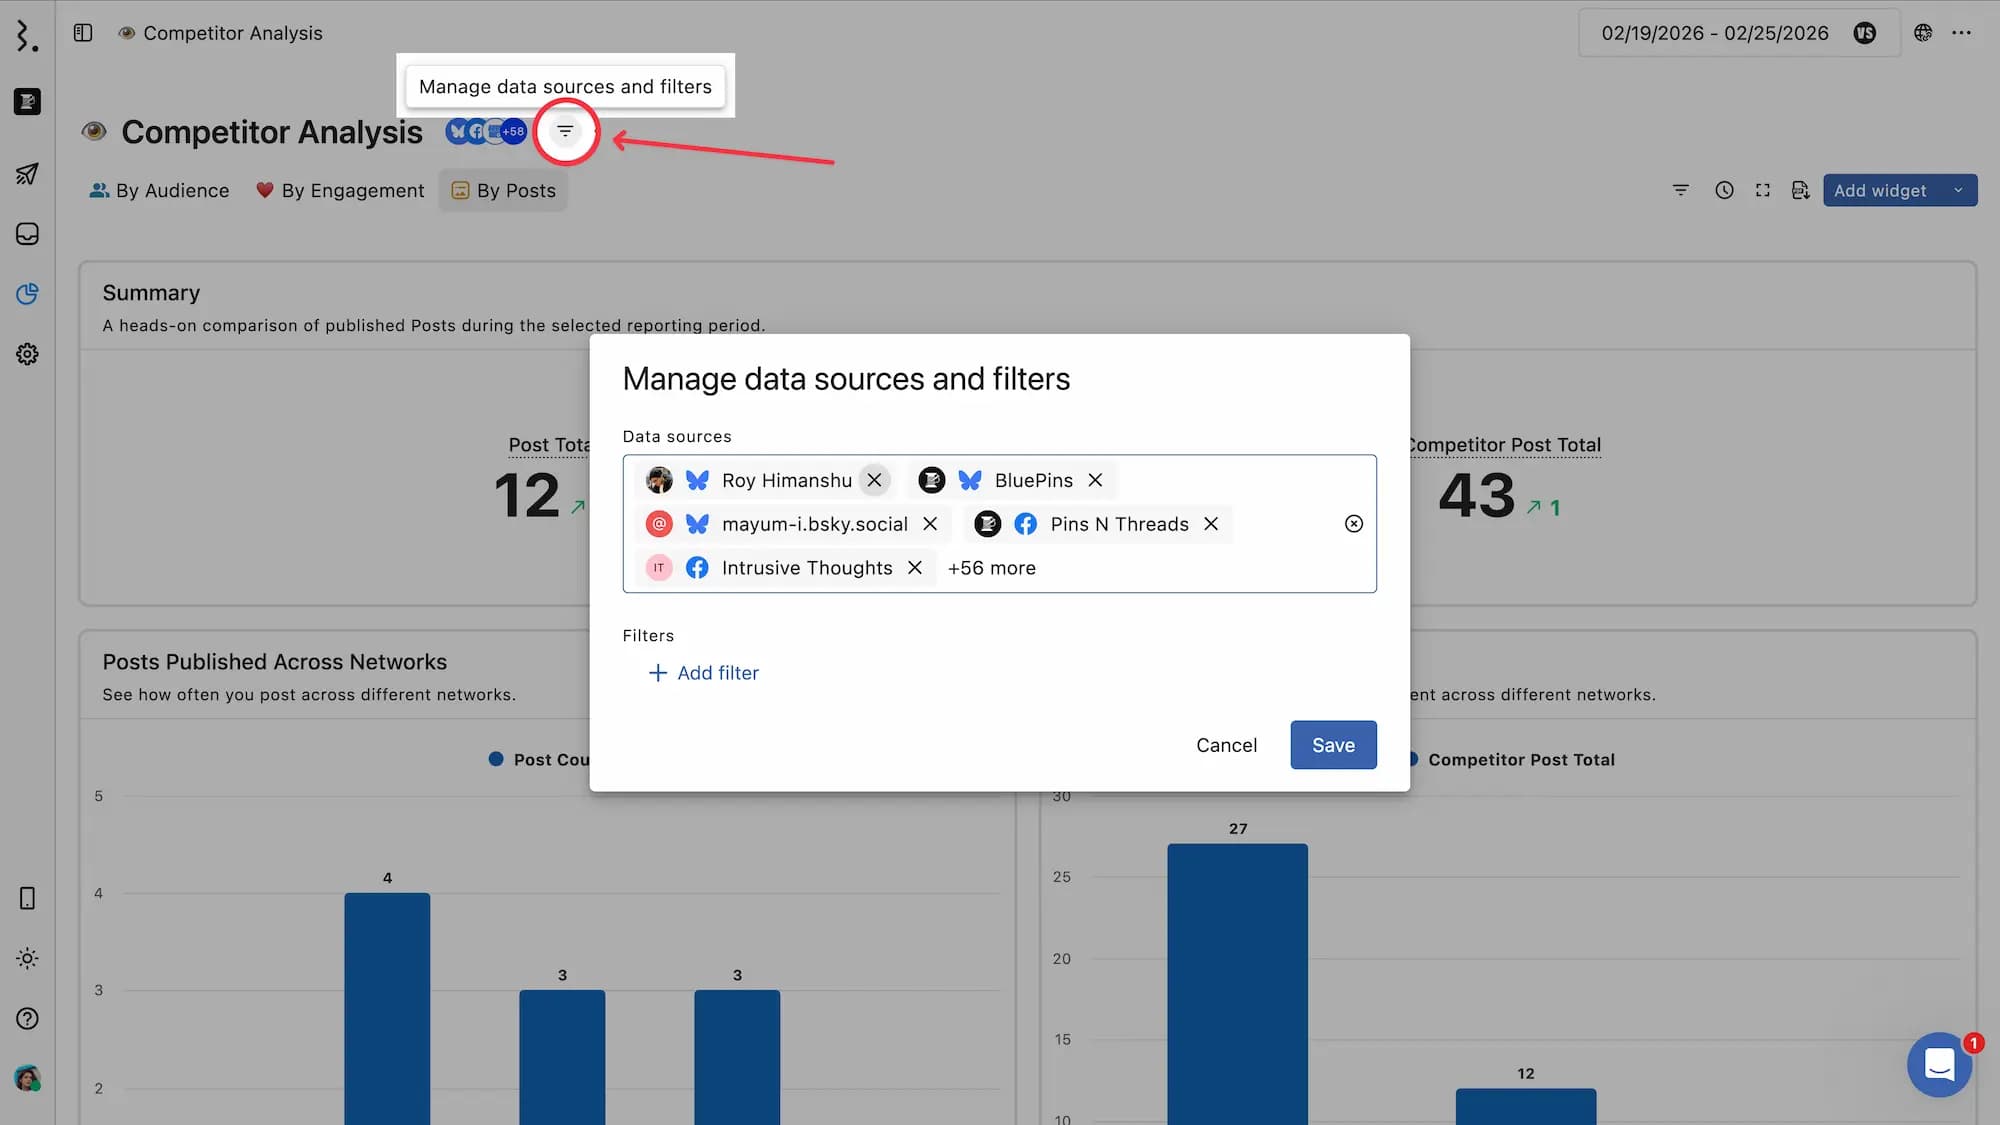2000x1125 pixels.
Task: Expand the Add widget dropdown arrow
Action: point(1958,190)
